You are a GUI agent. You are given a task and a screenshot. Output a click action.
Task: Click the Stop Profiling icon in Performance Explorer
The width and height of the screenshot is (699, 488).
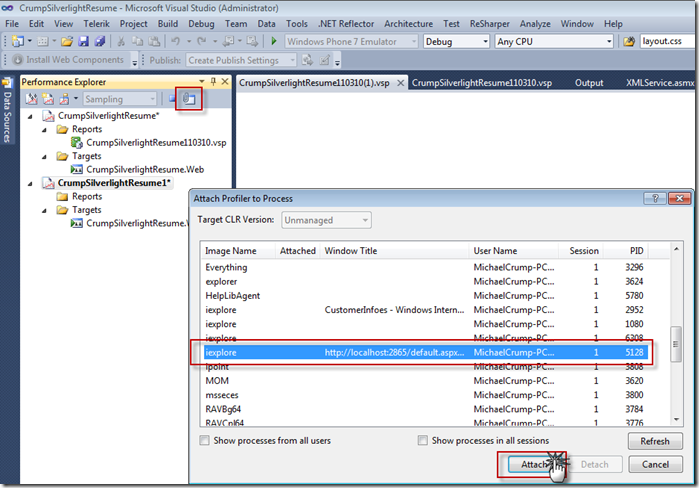pyautogui.click(x=172, y=99)
